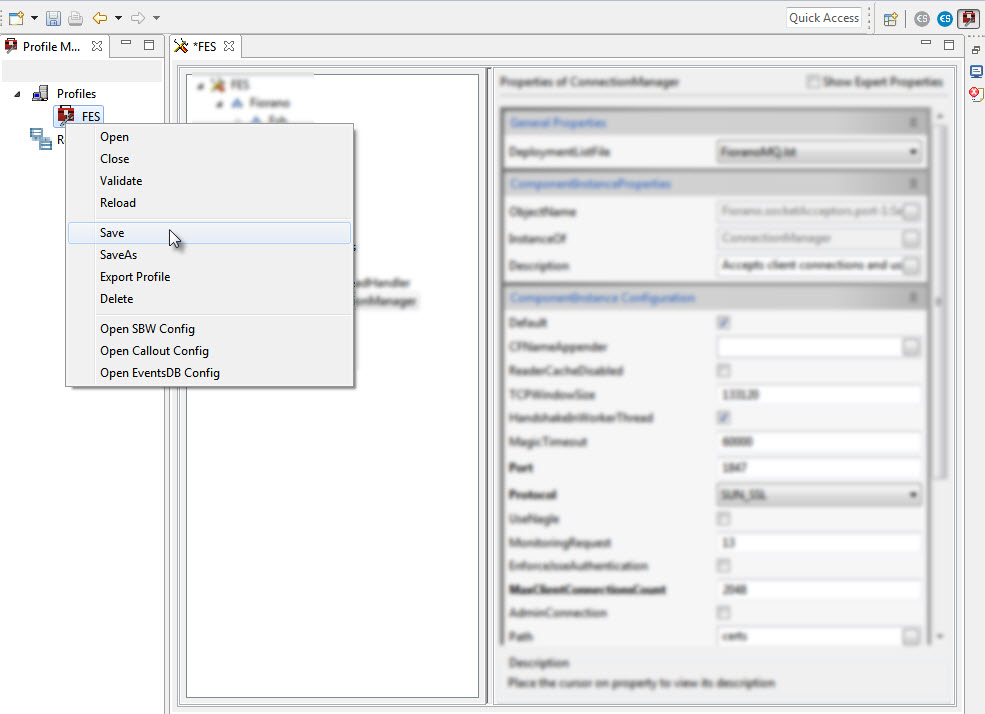Choose SaveAs from the context menu
The width and height of the screenshot is (985, 714).
pyautogui.click(x=209, y=255)
